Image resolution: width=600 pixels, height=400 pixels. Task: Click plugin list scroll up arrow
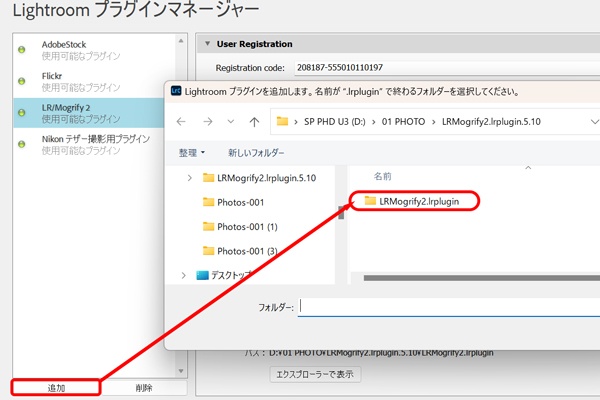pos(181,41)
